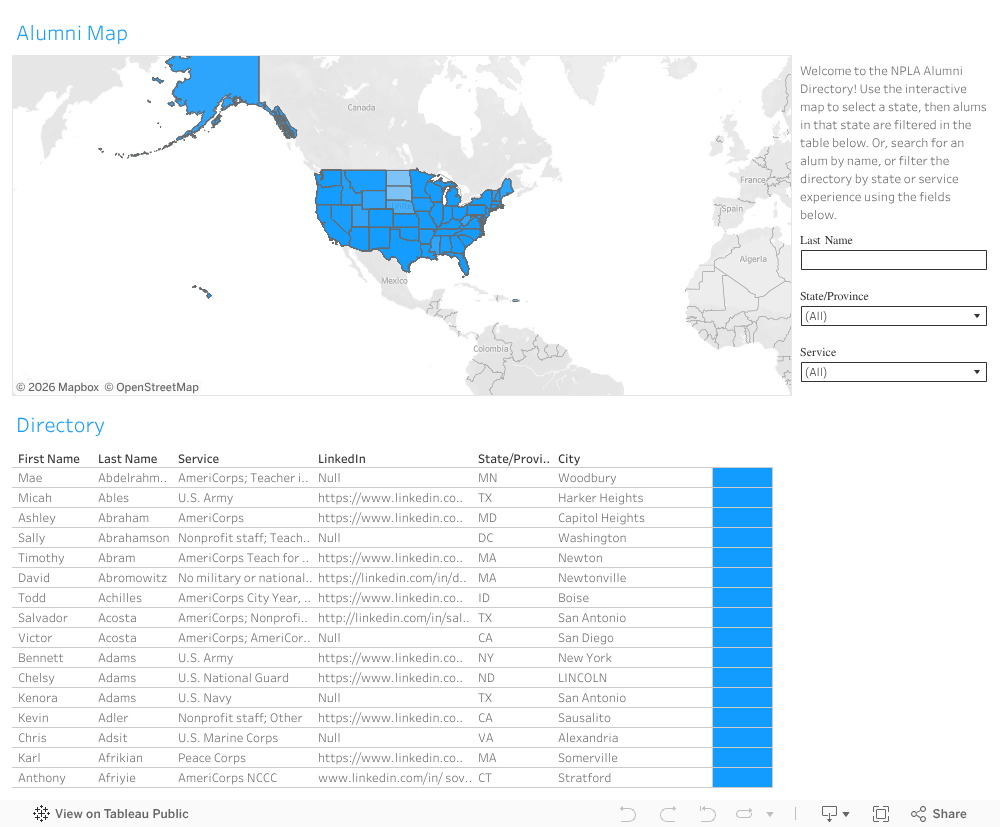Expand the Service filter dropdown
This screenshot has width=1000, height=827.
pos(893,372)
